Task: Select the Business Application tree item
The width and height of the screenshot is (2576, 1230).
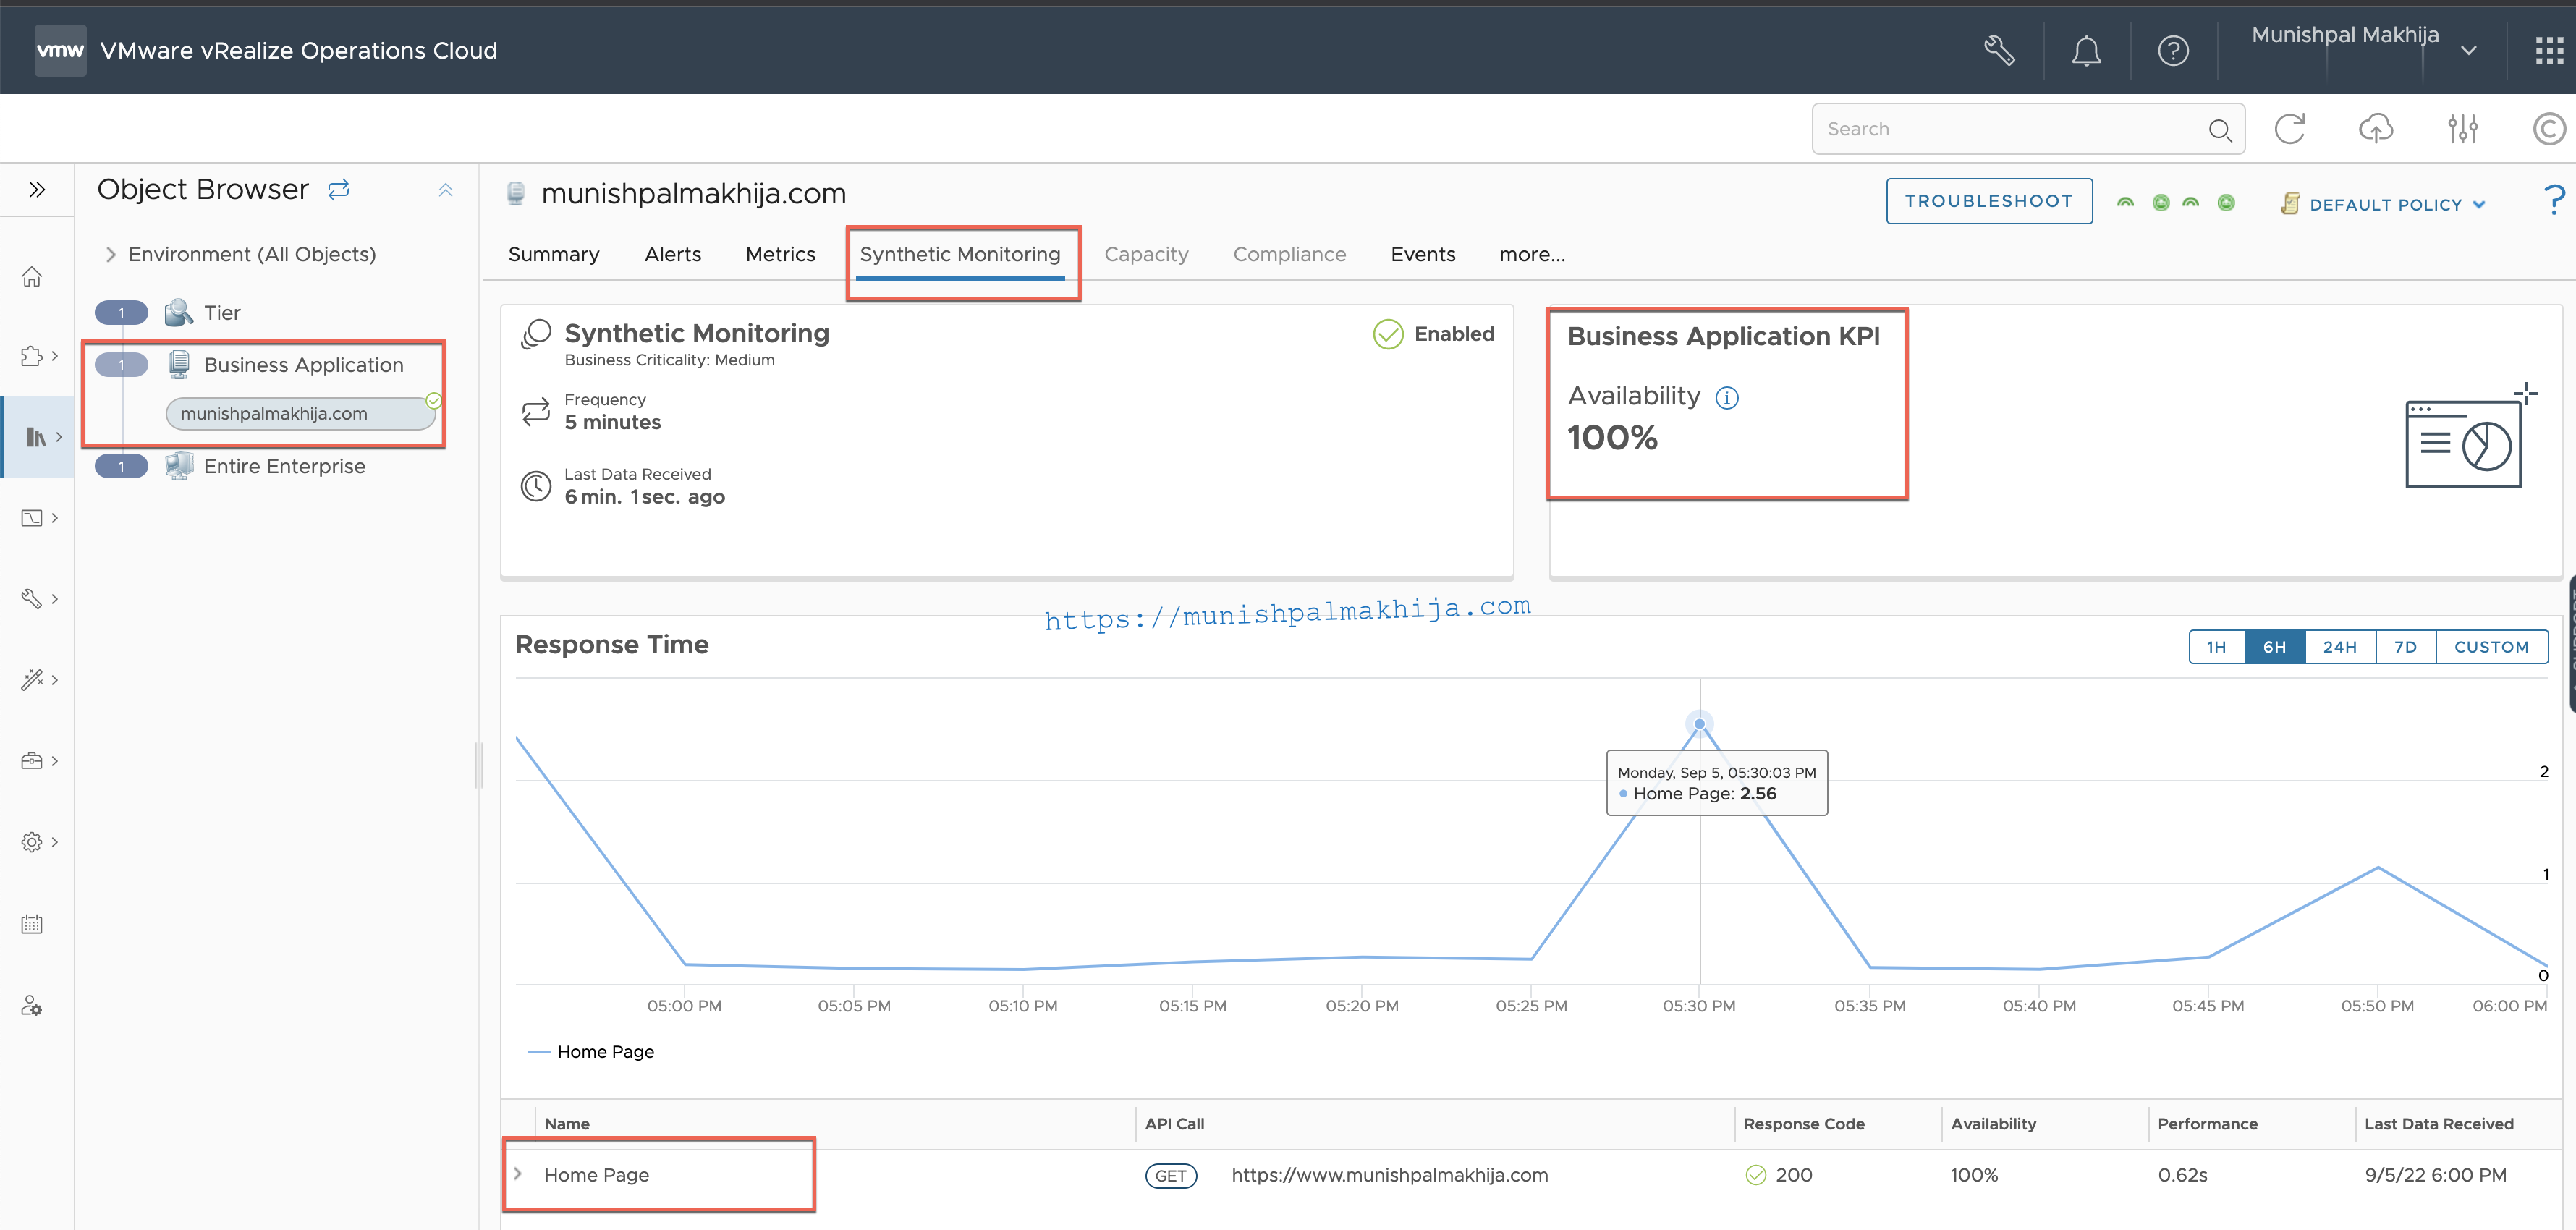Action: [x=303, y=365]
